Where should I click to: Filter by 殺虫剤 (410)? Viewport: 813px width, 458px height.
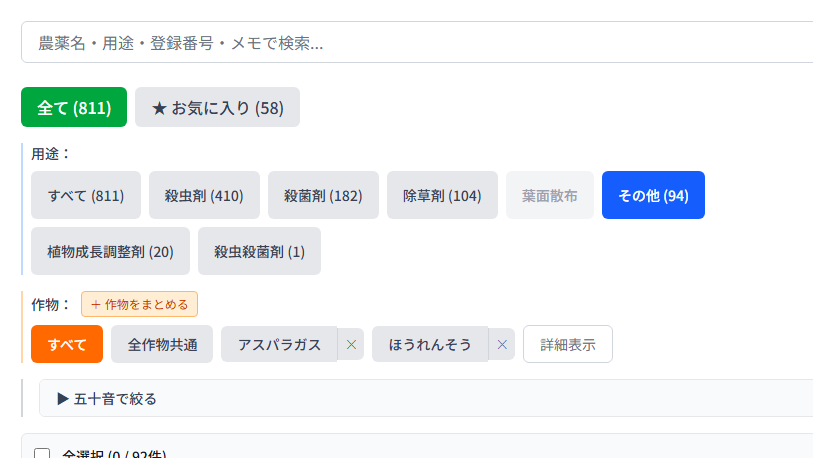(x=204, y=195)
